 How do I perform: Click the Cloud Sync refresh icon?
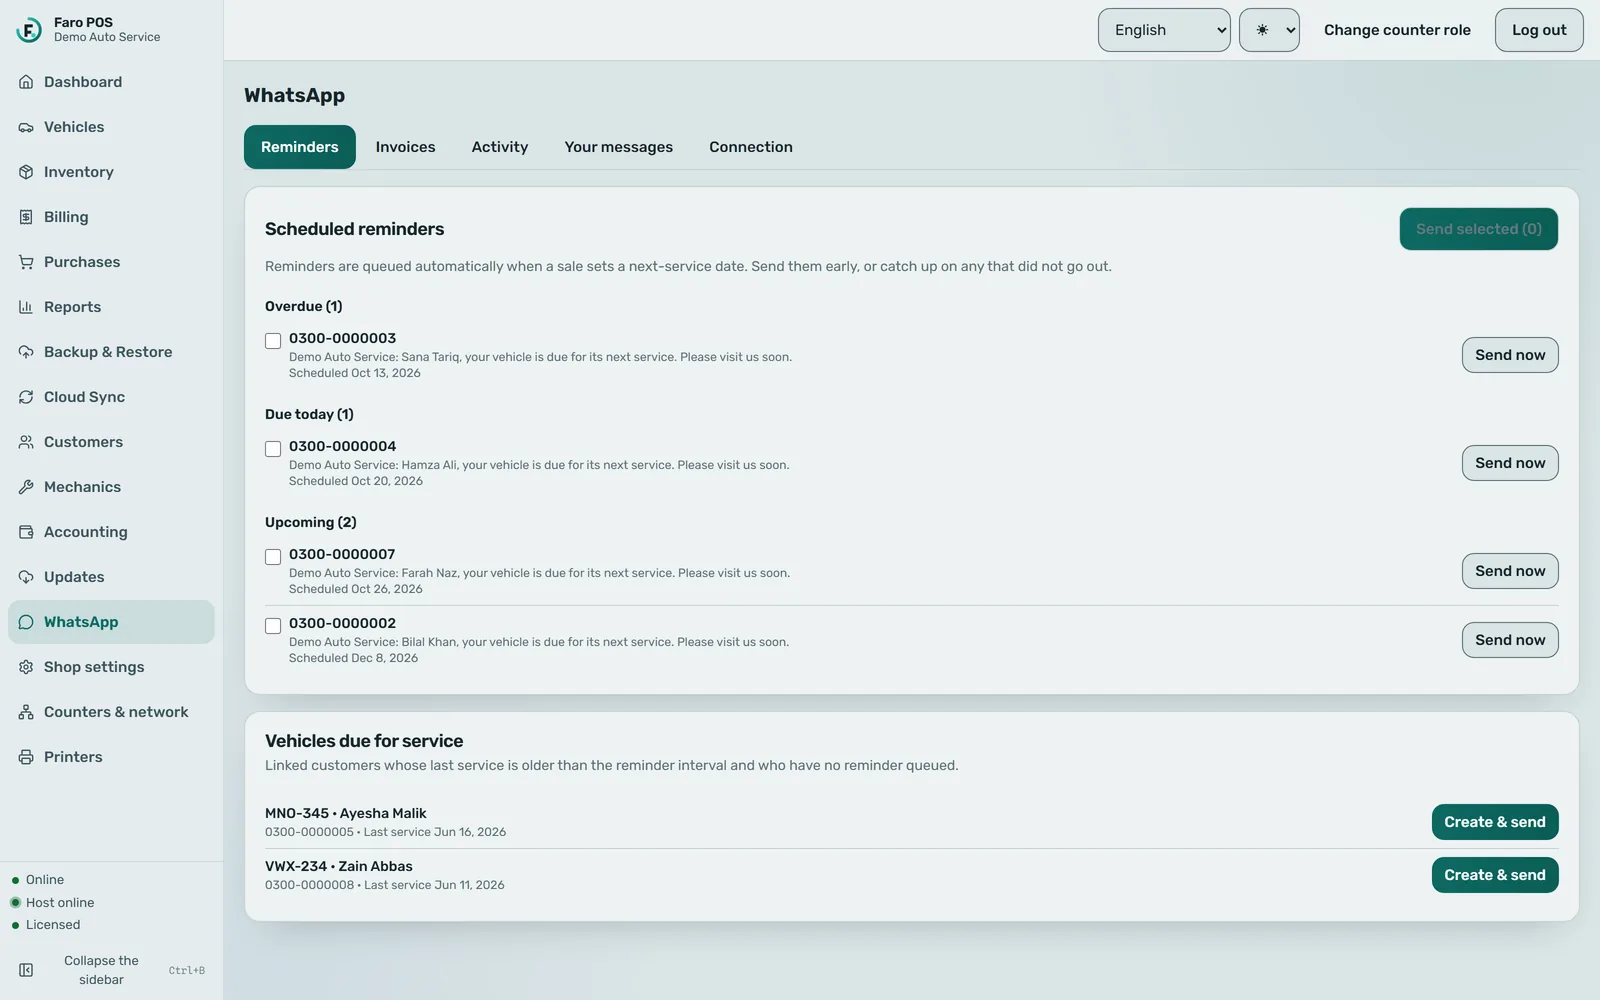click(x=26, y=397)
